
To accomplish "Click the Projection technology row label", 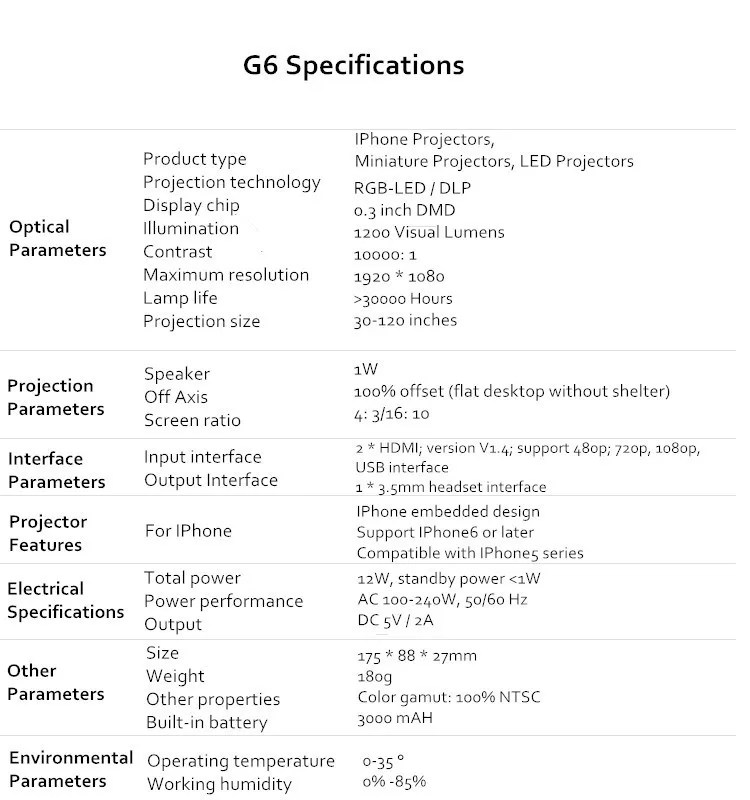I will (x=231, y=182).
